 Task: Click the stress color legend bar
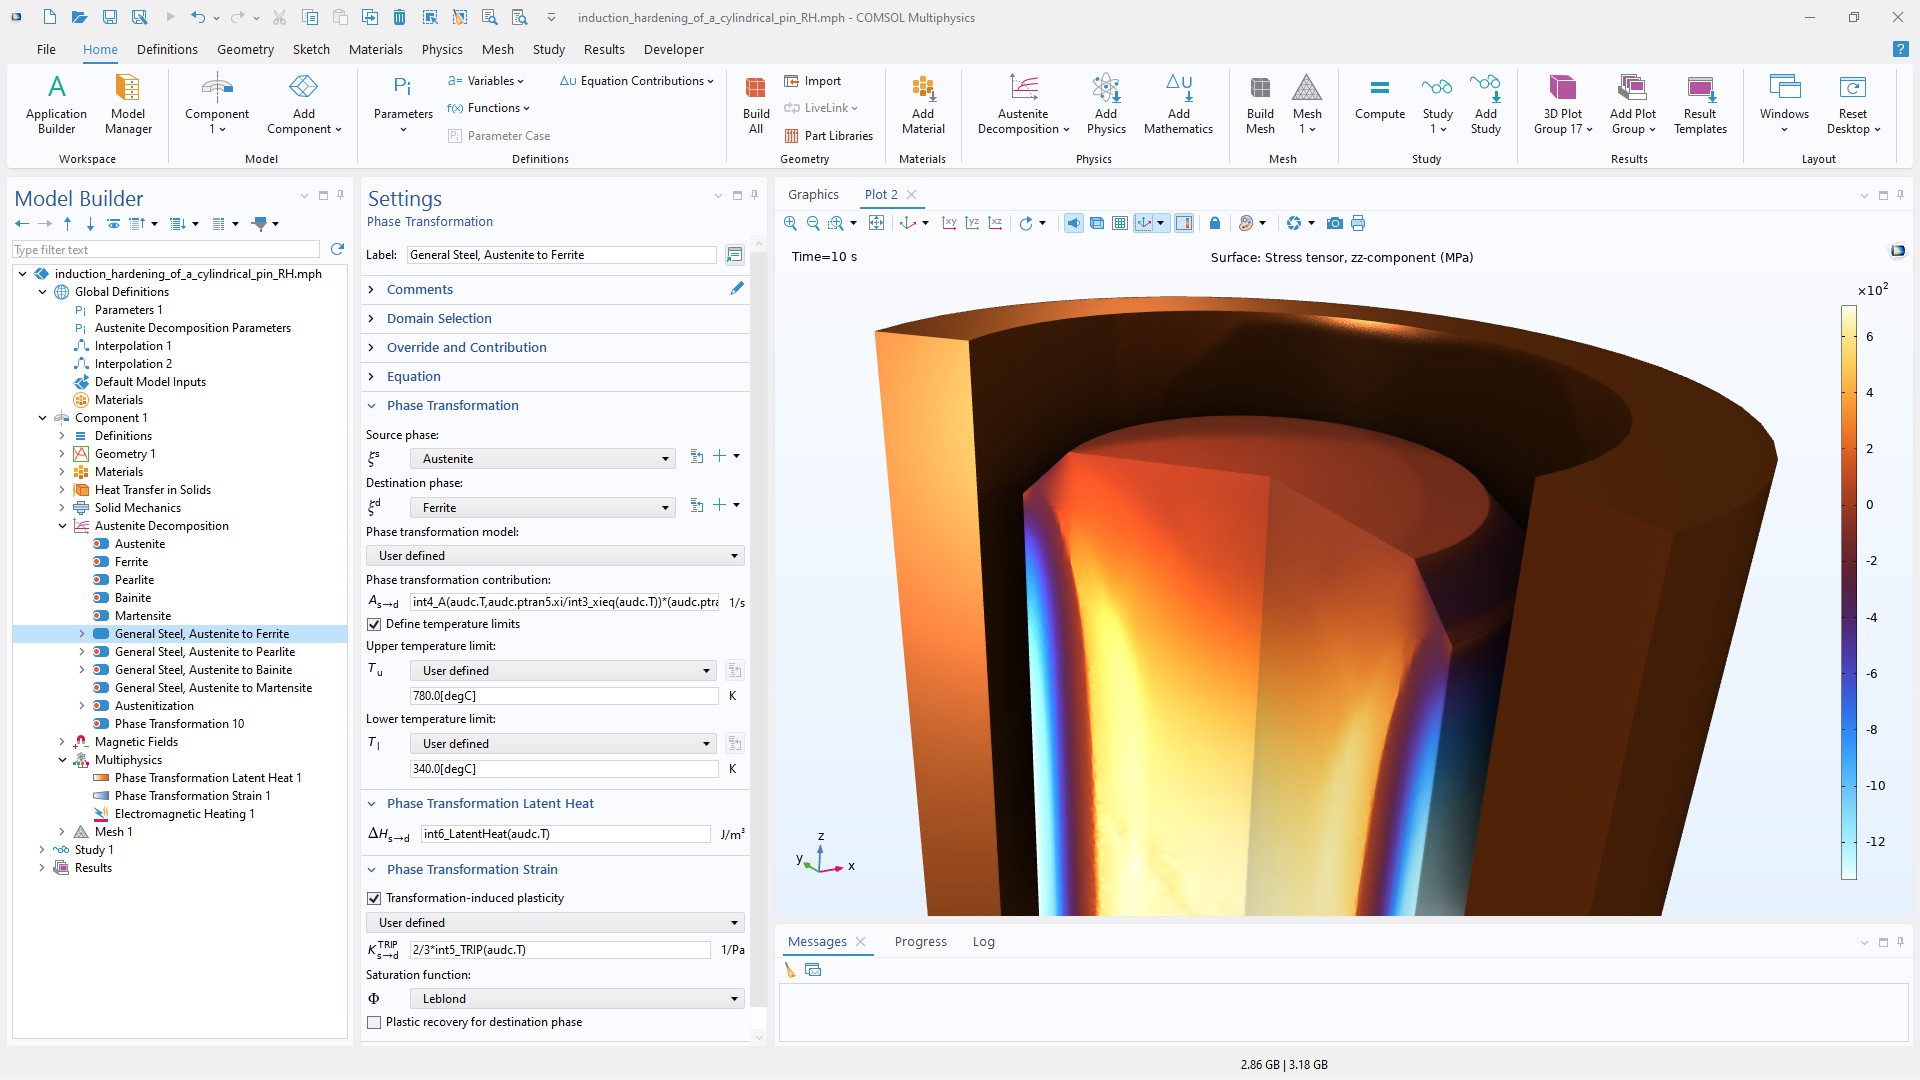coord(1849,592)
